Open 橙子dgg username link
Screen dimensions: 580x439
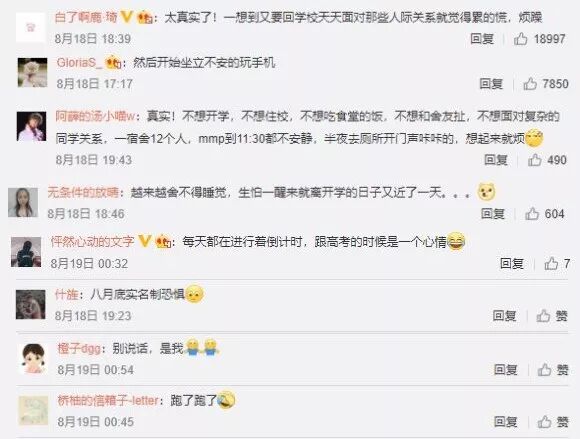(79, 348)
